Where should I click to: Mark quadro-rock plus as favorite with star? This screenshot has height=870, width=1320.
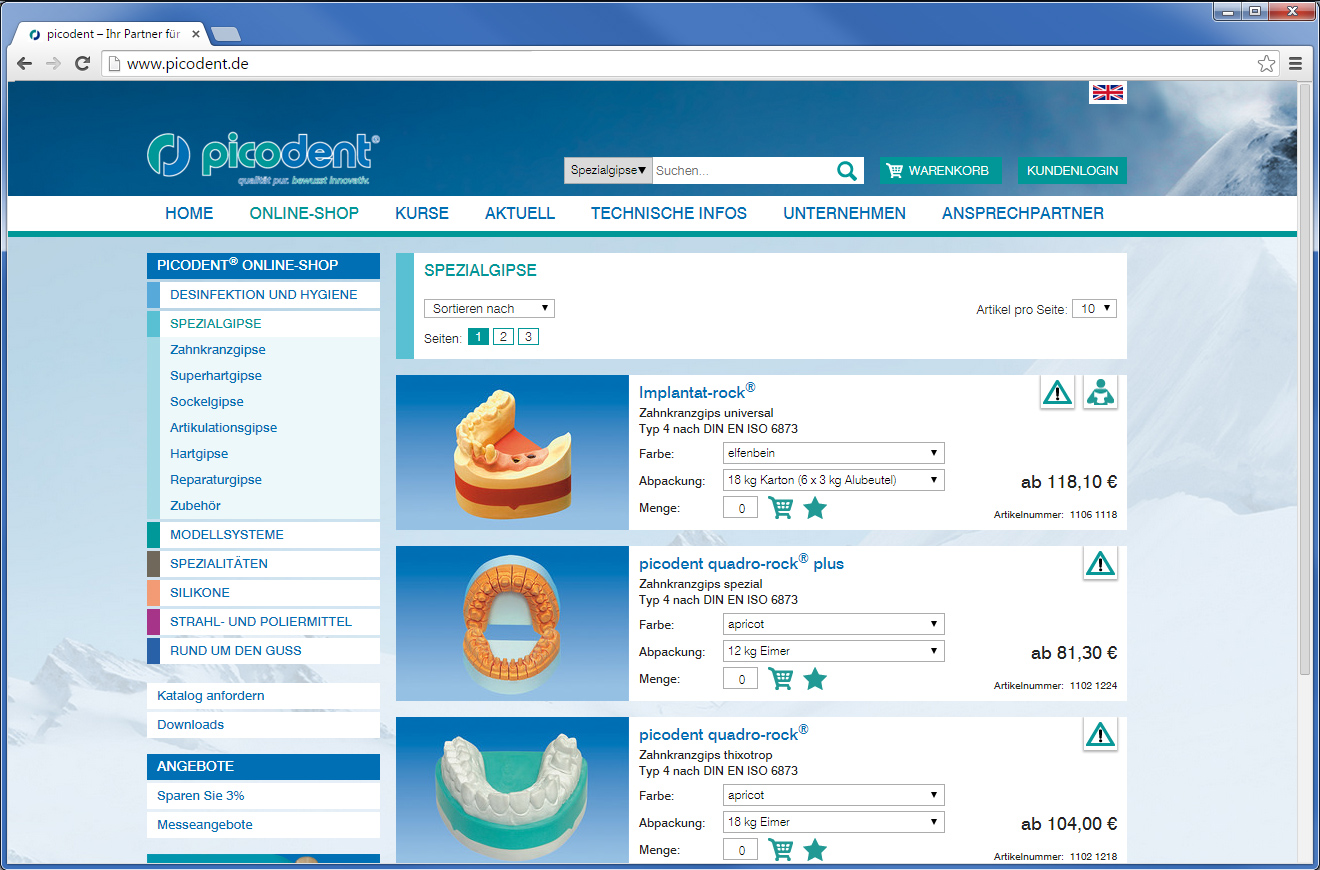pos(815,679)
